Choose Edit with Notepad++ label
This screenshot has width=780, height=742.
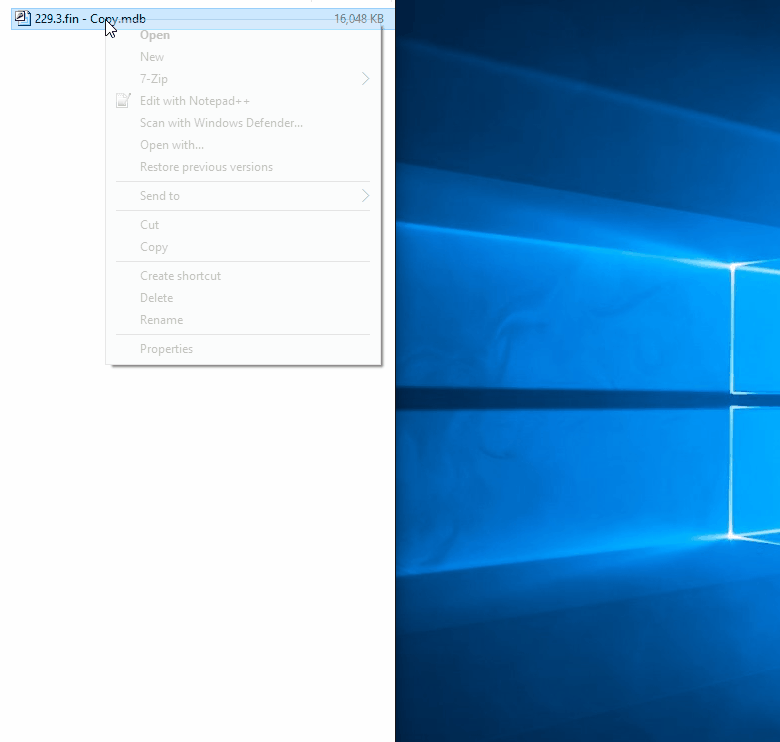(x=195, y=101)
